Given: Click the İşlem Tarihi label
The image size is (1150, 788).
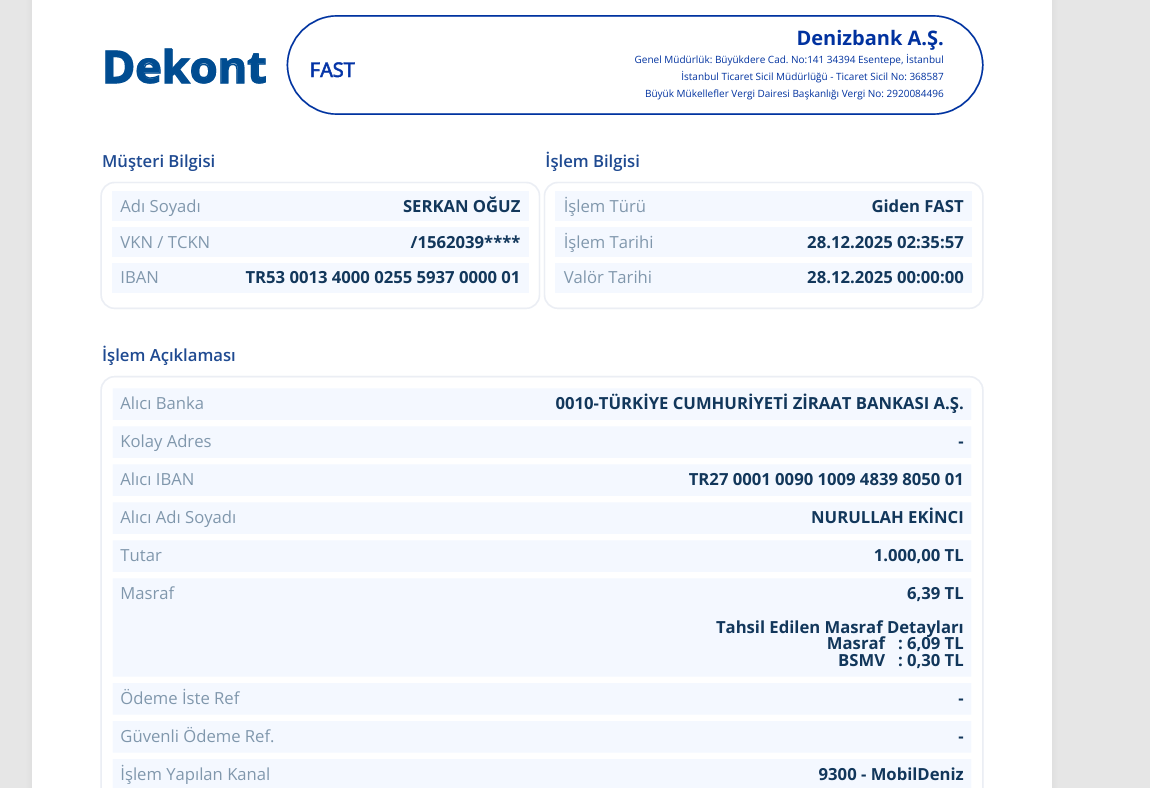Looking at the screenshot, I should coord(608,242).
